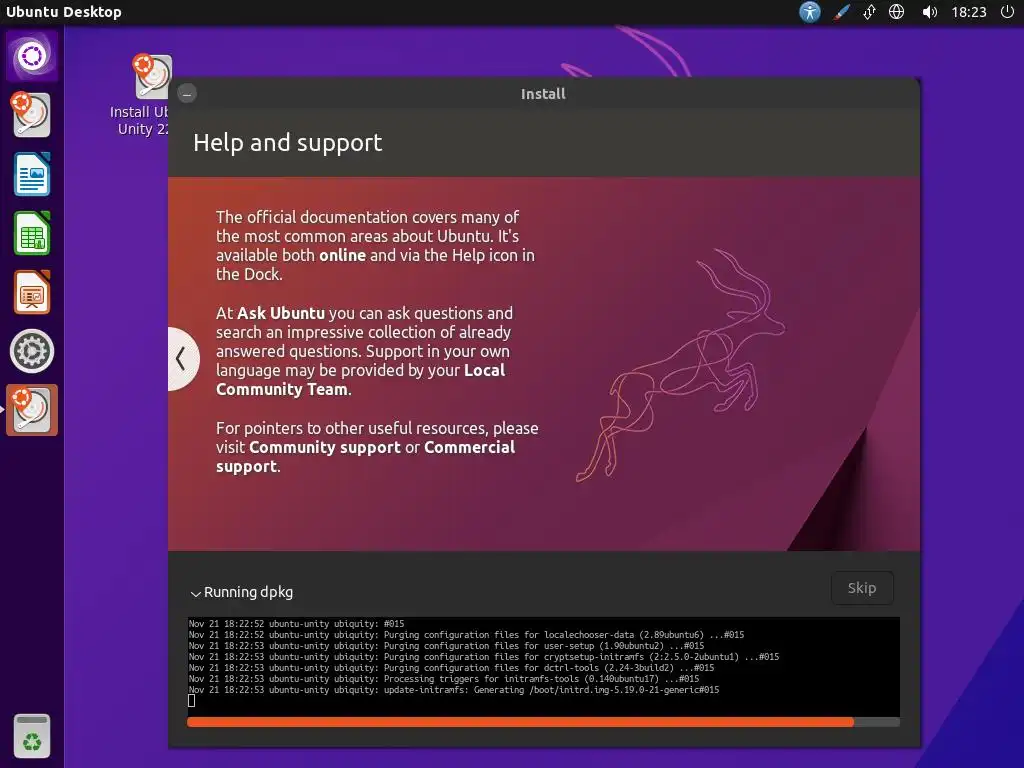Open the sound volume indicator
Screen dimensions: 1024x768
pyautogui.click(x=929, y=12)
